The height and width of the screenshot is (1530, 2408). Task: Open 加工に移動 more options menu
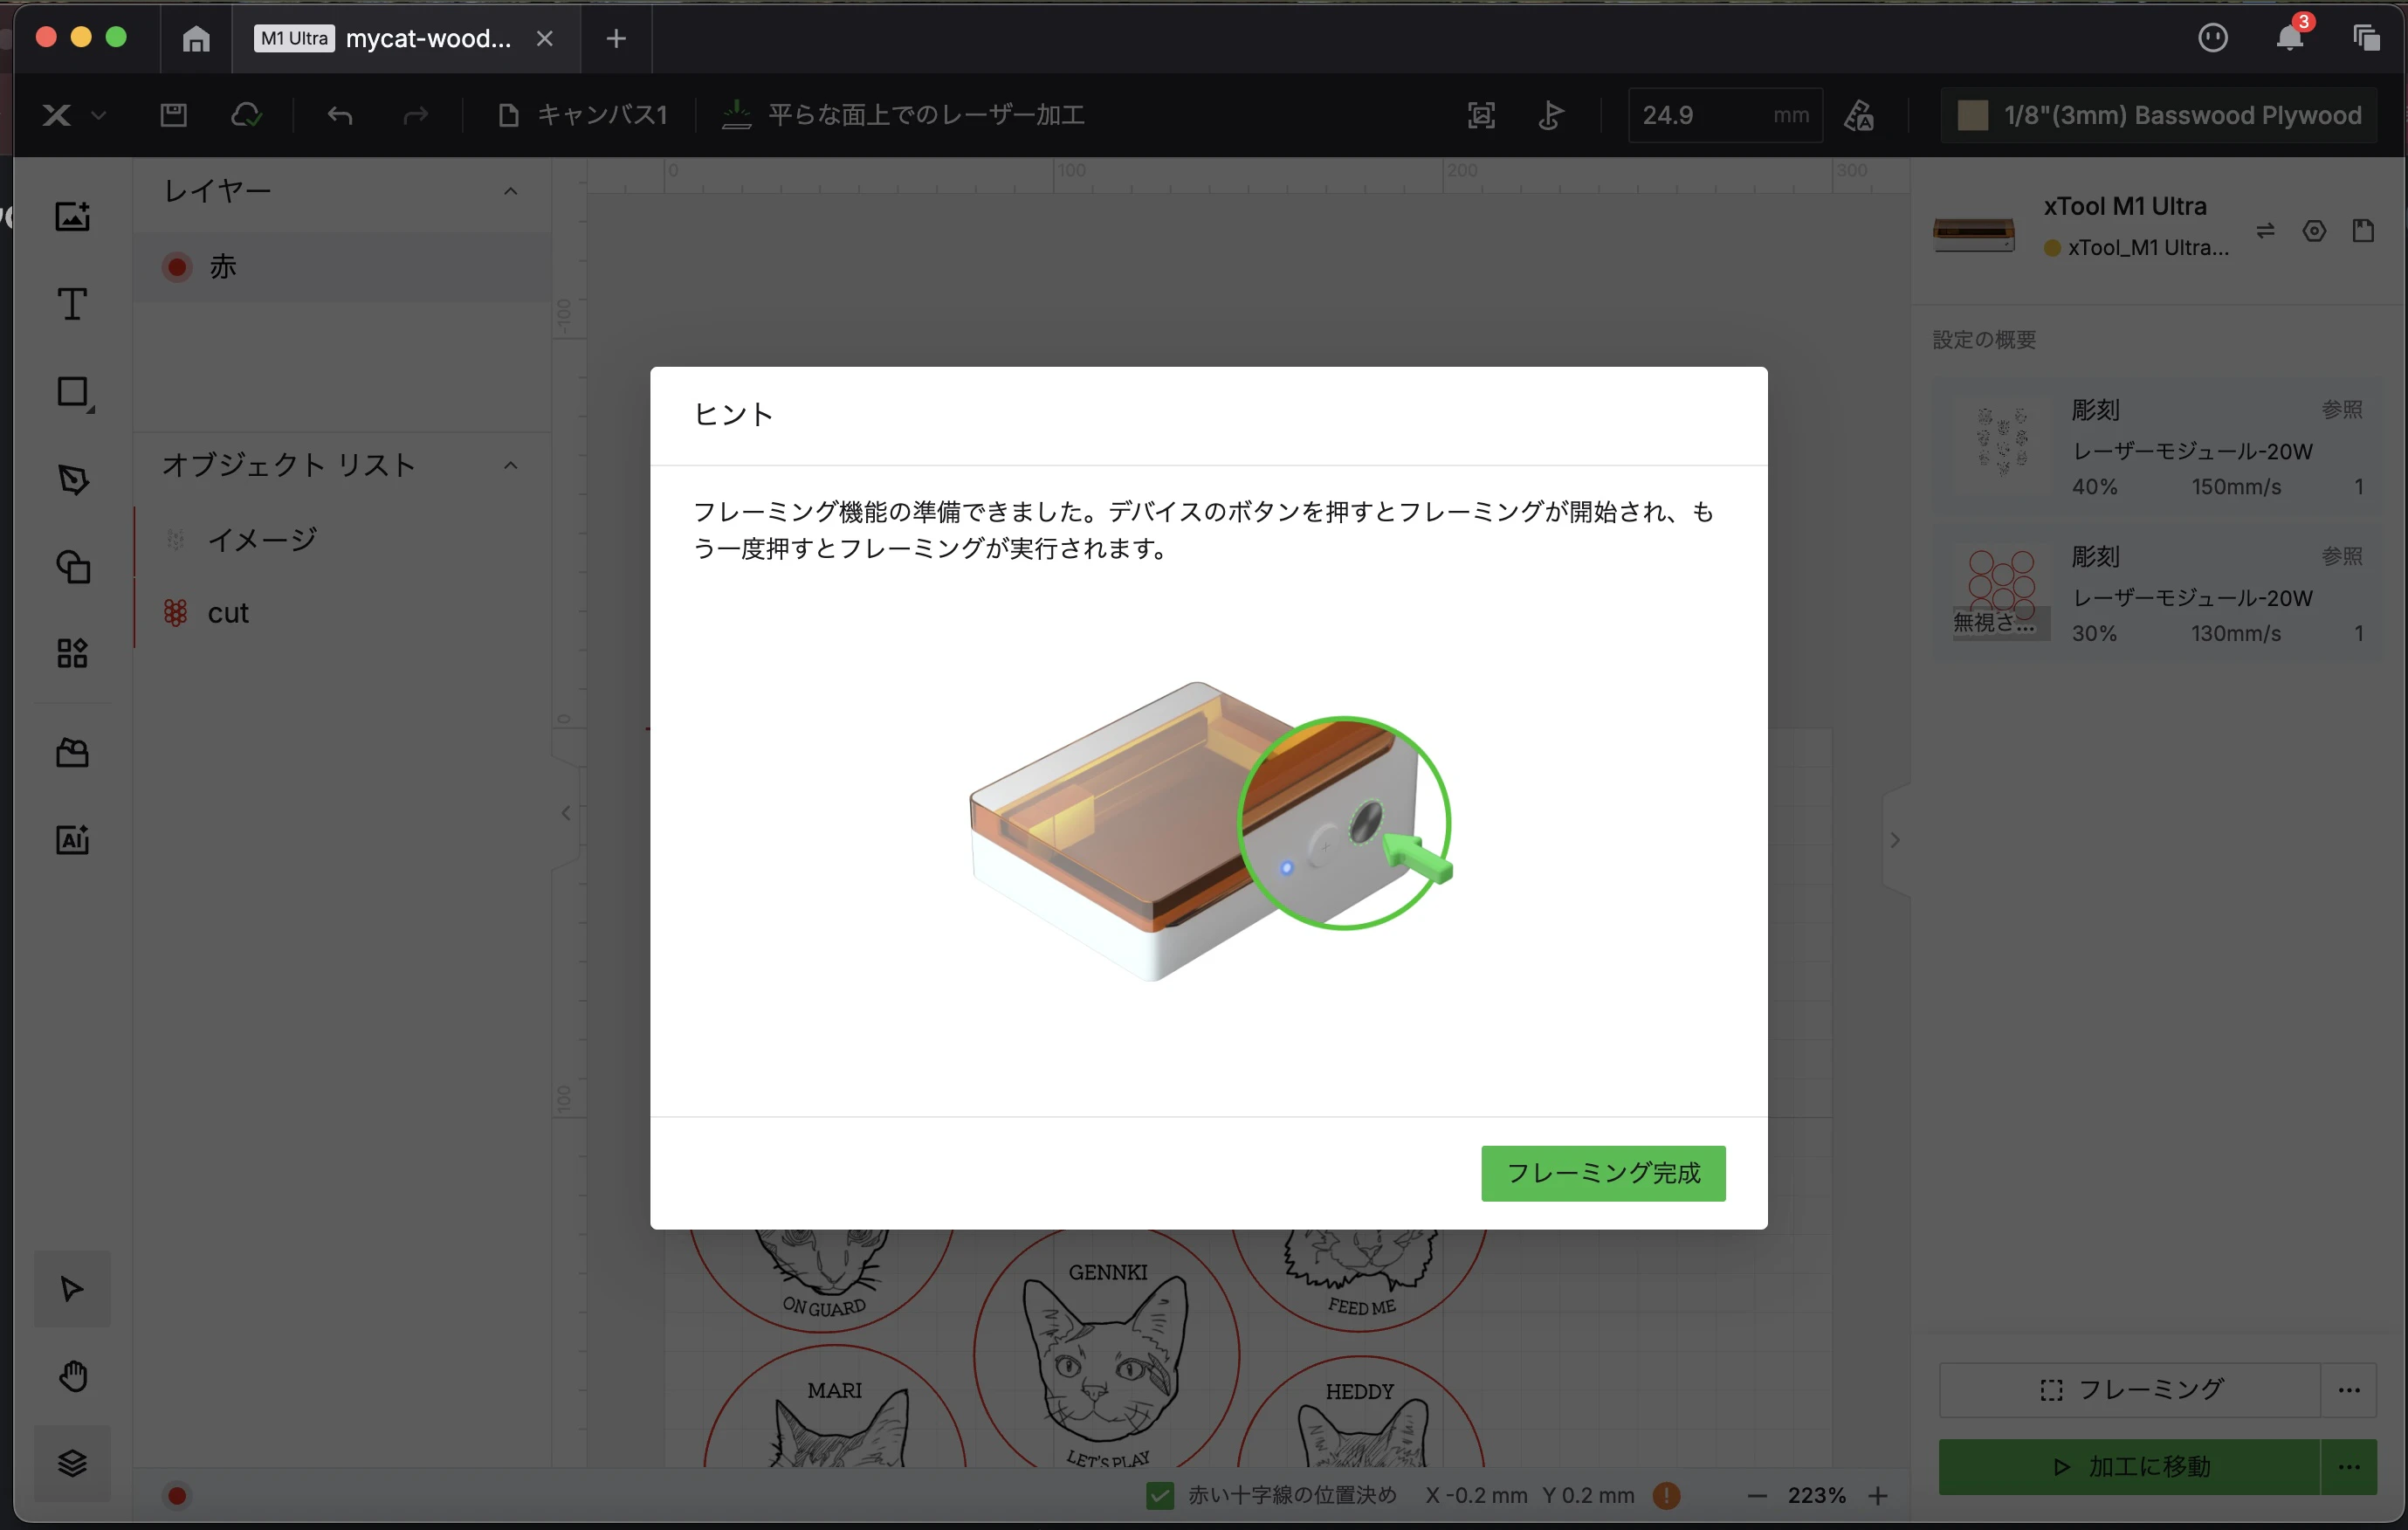pyautogui.click(x=2349, y=1466)
